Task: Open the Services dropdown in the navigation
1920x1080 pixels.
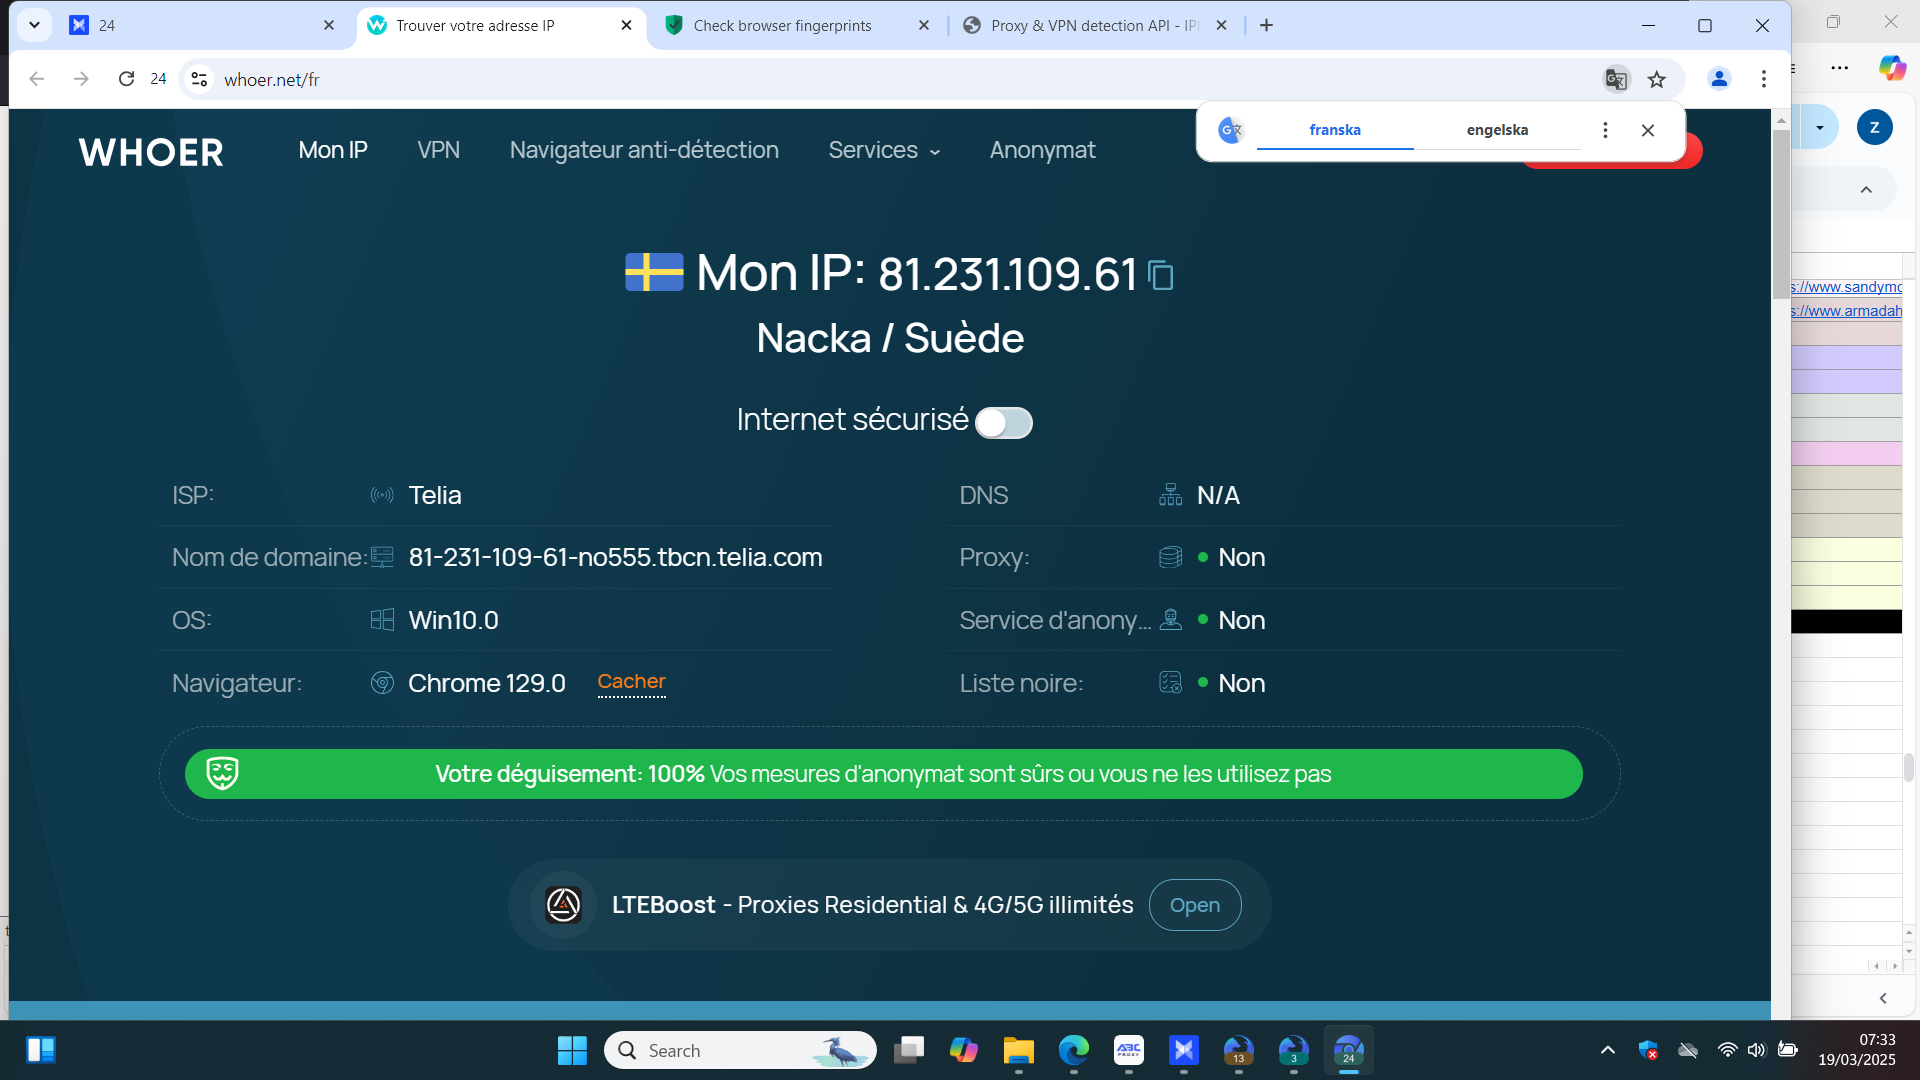Action: pos(884,150)
